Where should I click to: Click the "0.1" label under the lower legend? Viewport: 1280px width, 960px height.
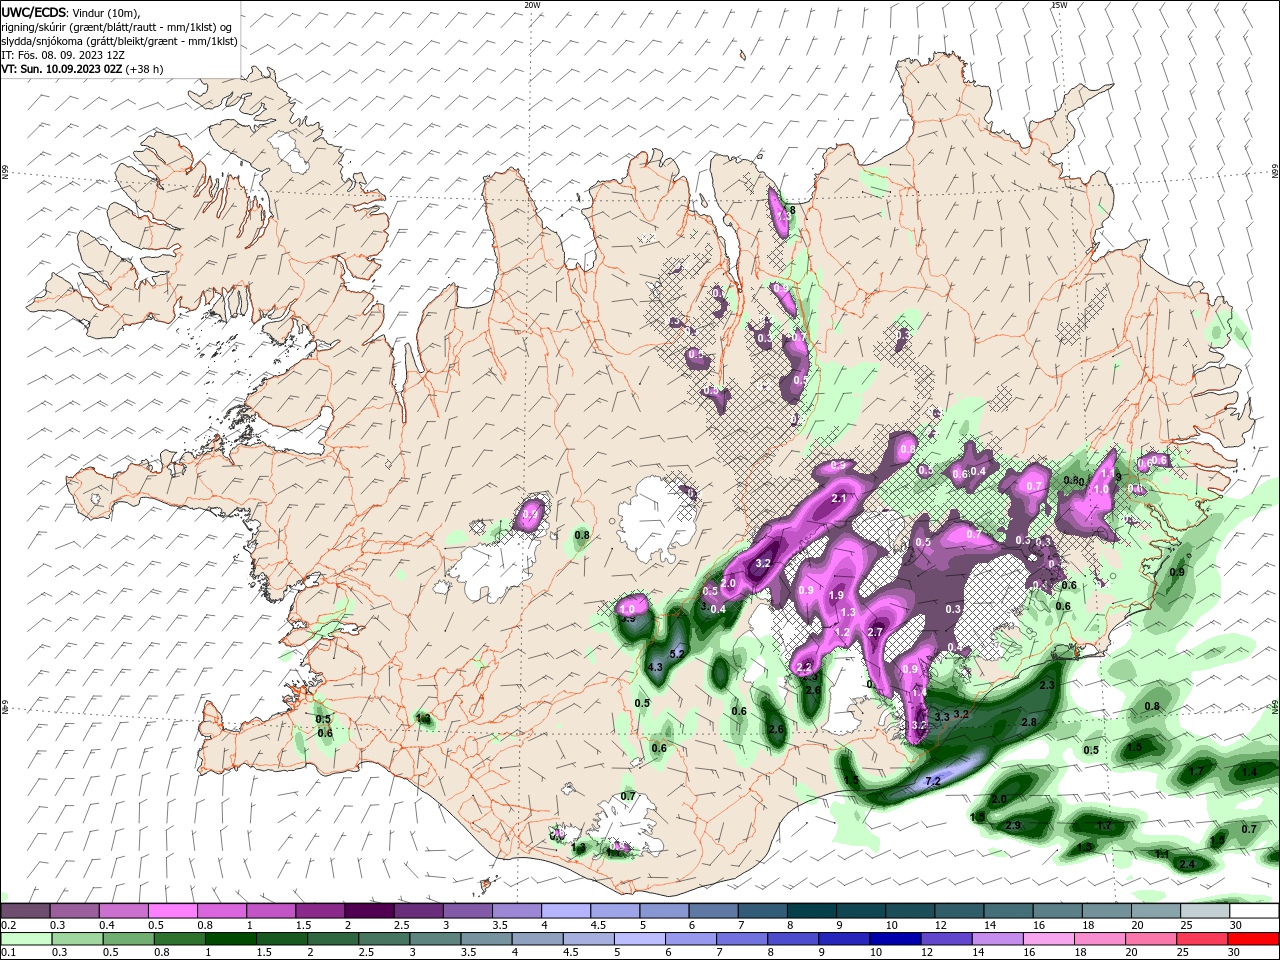(x=9, y=952)
